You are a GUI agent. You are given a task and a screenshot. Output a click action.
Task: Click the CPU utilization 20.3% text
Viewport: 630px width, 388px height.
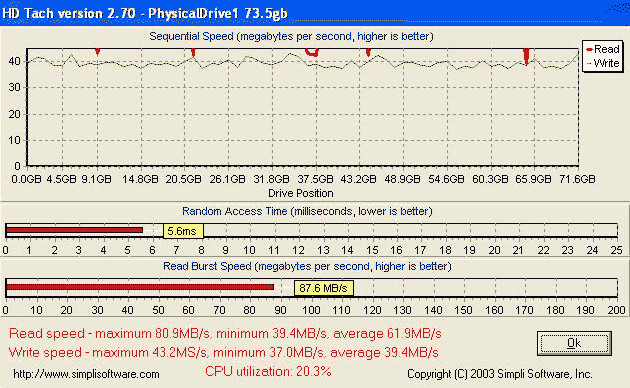point(268,372)
